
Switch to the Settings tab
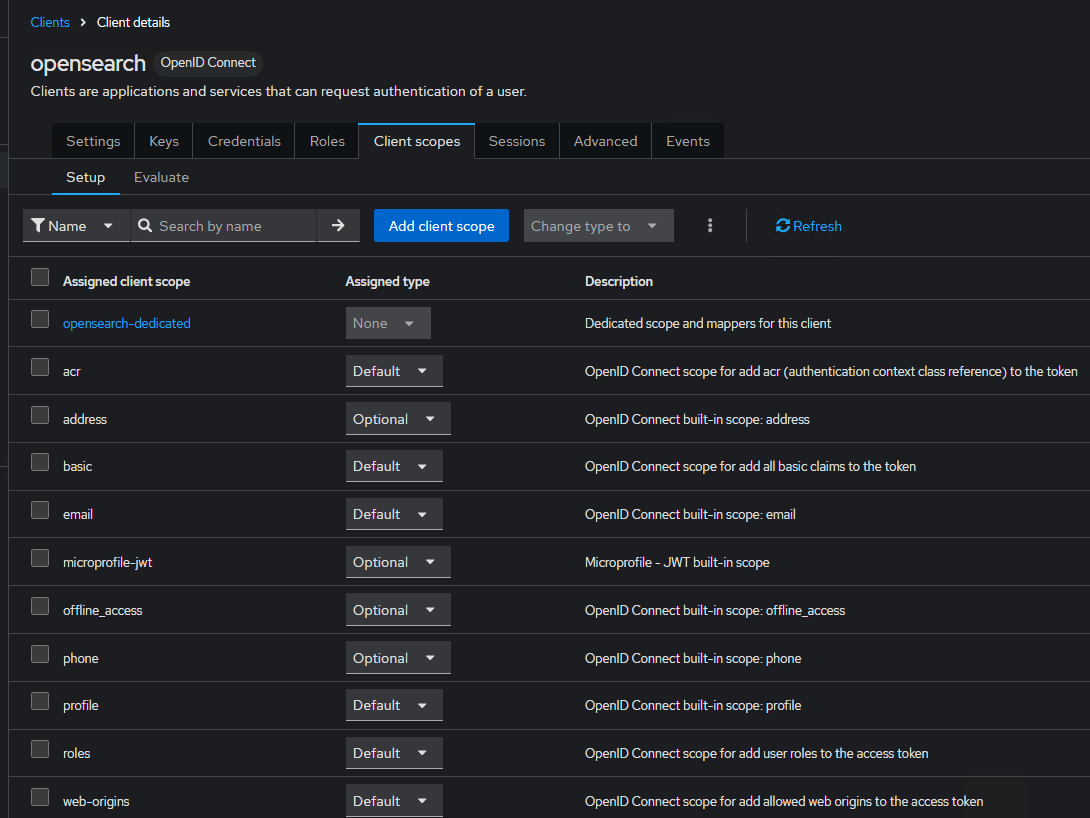pos(93,141)
